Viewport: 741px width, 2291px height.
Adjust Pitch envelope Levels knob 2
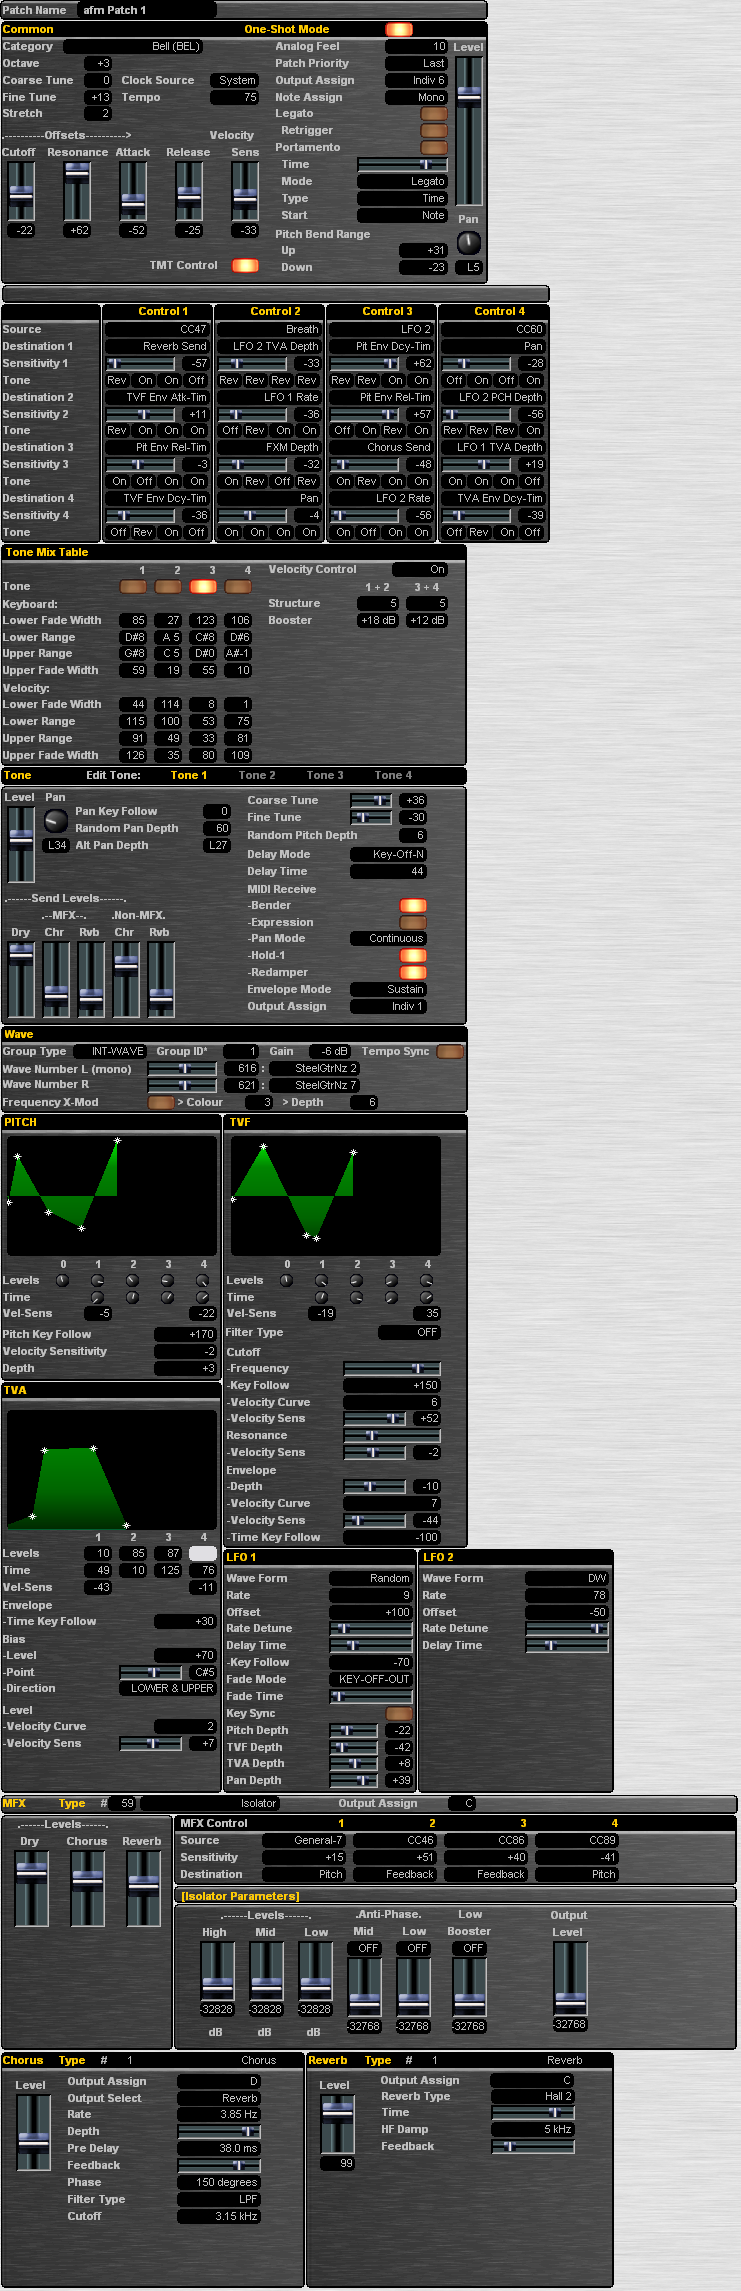(x=133, y=1280)
